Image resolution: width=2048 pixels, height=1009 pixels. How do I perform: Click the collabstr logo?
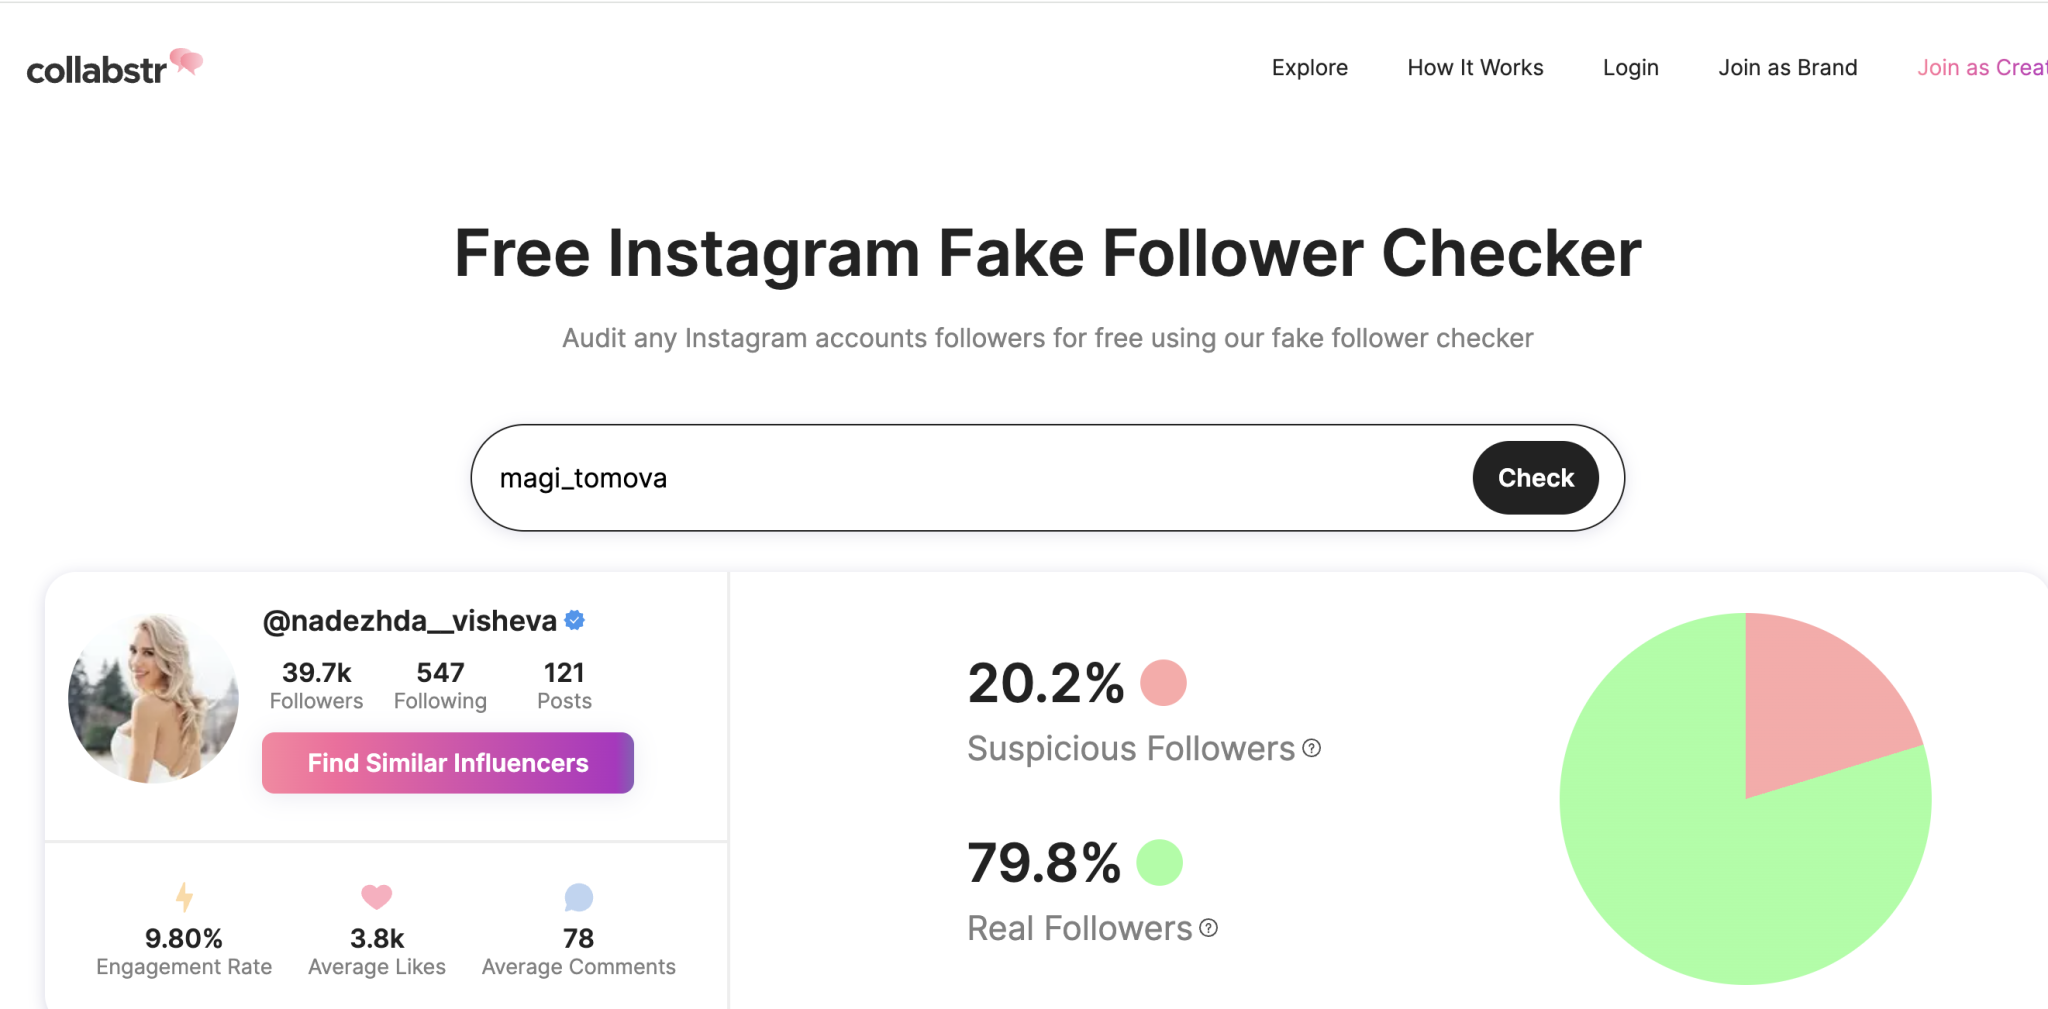(x=113, y=67)
